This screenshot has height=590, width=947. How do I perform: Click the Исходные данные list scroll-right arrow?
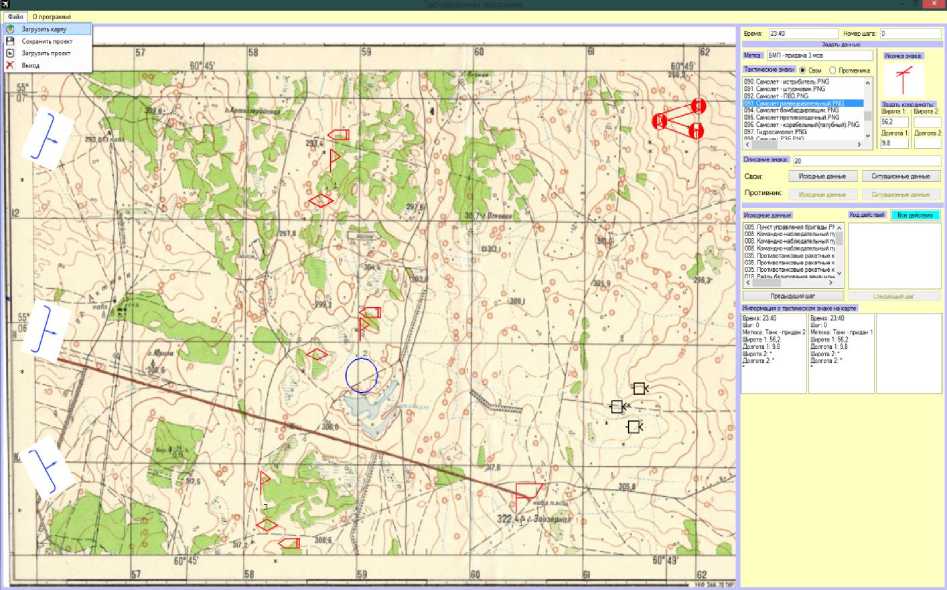pos(831,283)
